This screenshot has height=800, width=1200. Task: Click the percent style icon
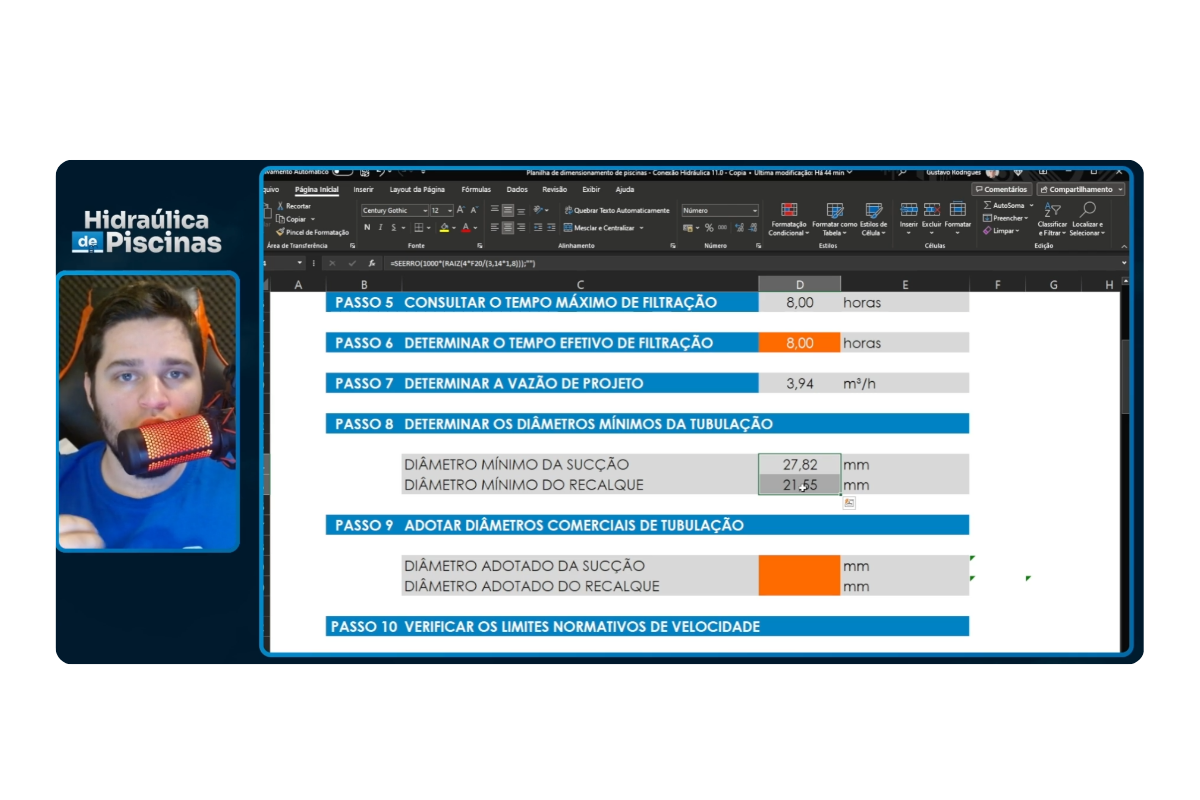(709, 228)
